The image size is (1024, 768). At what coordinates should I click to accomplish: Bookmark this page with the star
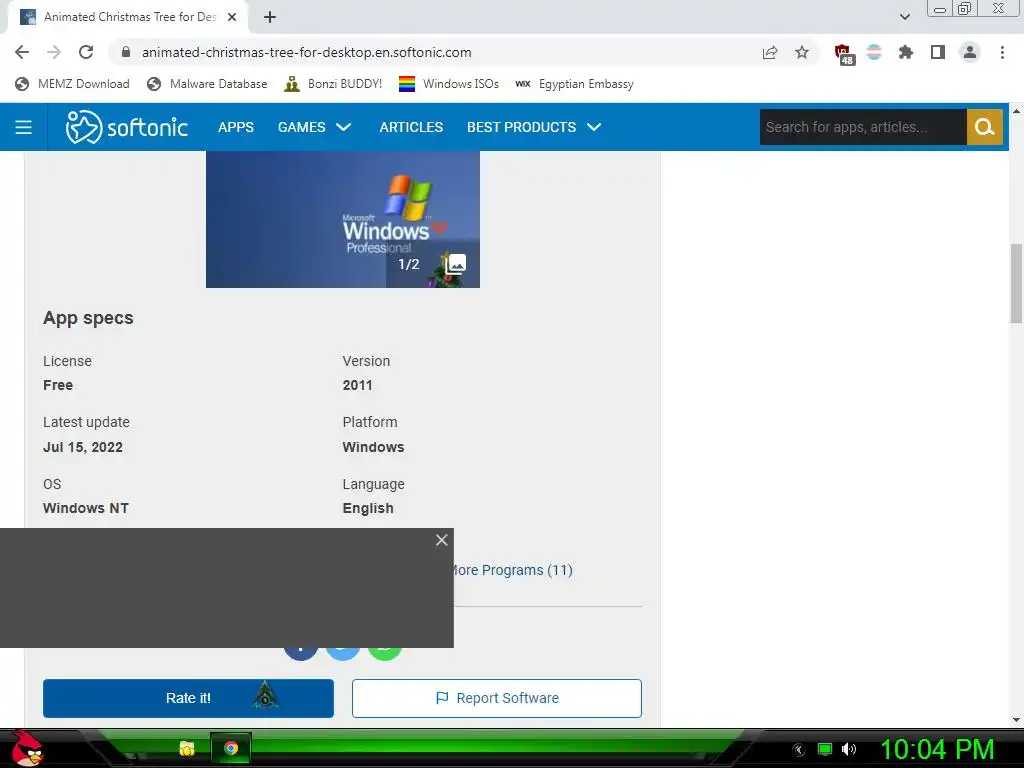[x=802, y=52]
